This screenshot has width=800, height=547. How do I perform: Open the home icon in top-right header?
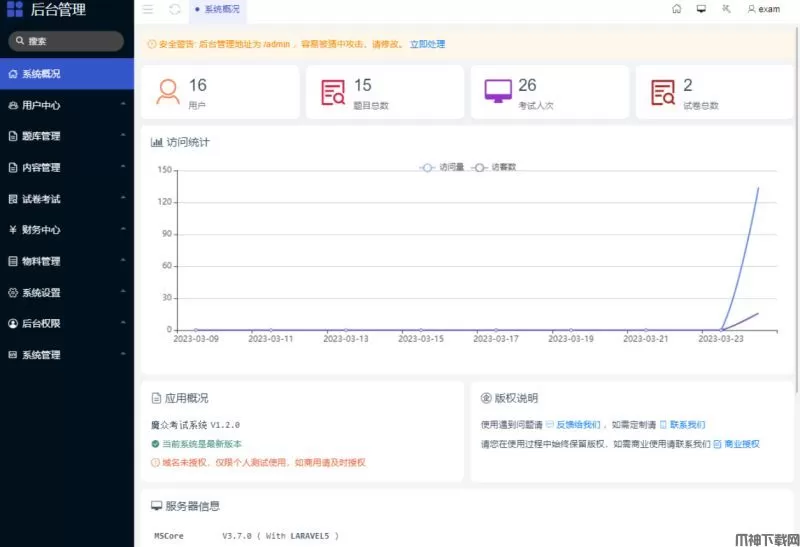(677, 9)
